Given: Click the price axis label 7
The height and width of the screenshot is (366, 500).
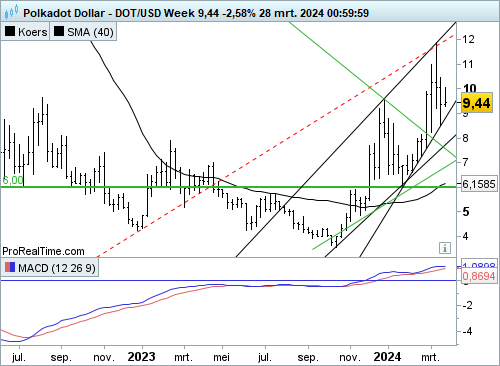Looking at the screenshot, I should pos(465,162).
